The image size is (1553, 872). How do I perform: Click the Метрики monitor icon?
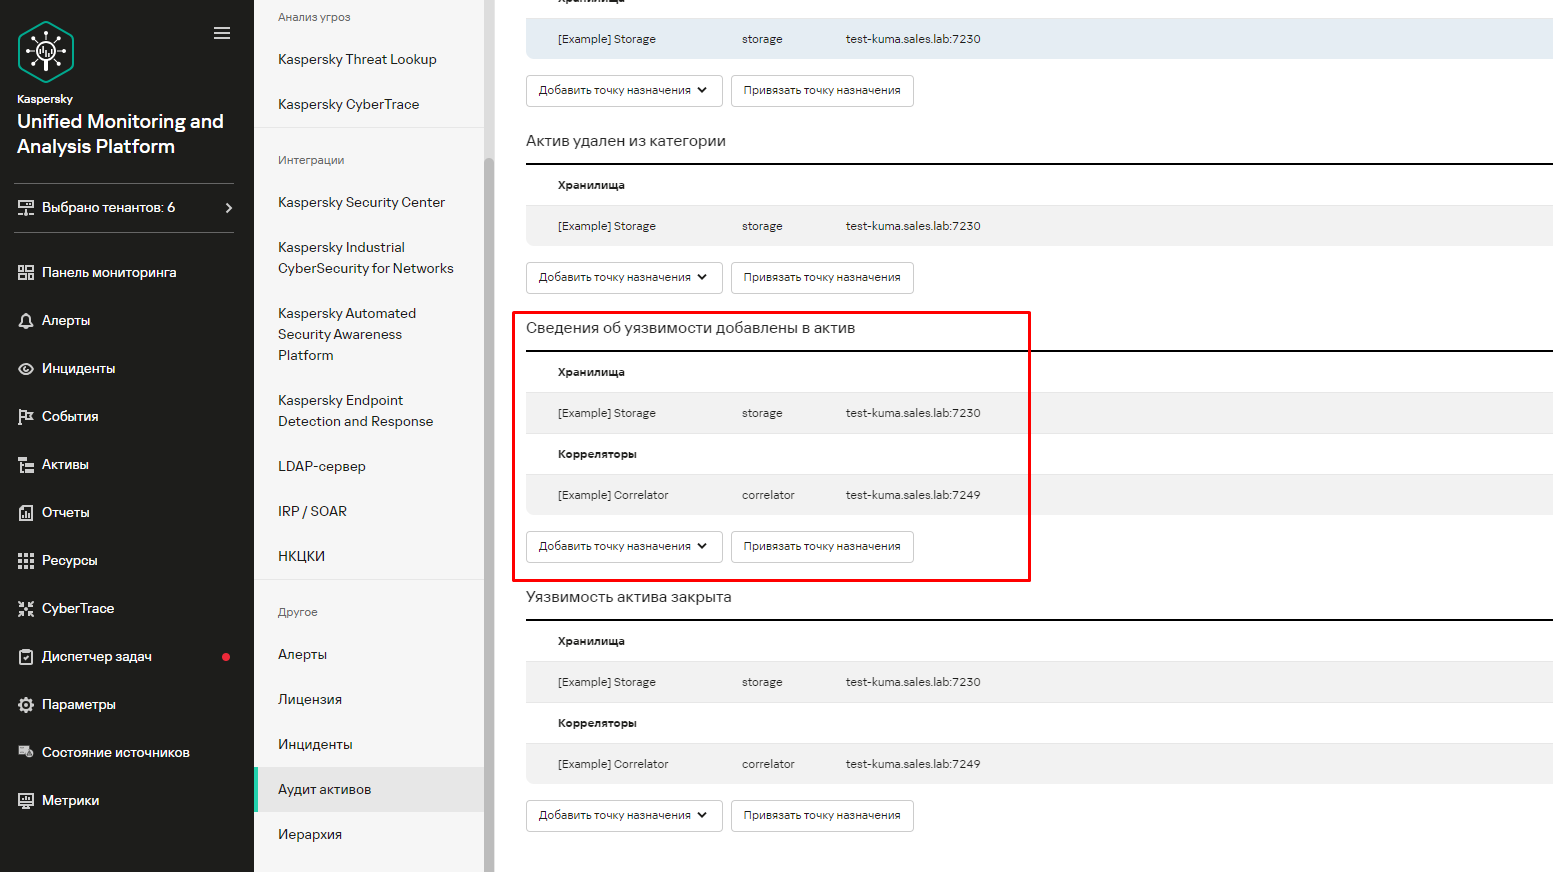tap(26, 800)
